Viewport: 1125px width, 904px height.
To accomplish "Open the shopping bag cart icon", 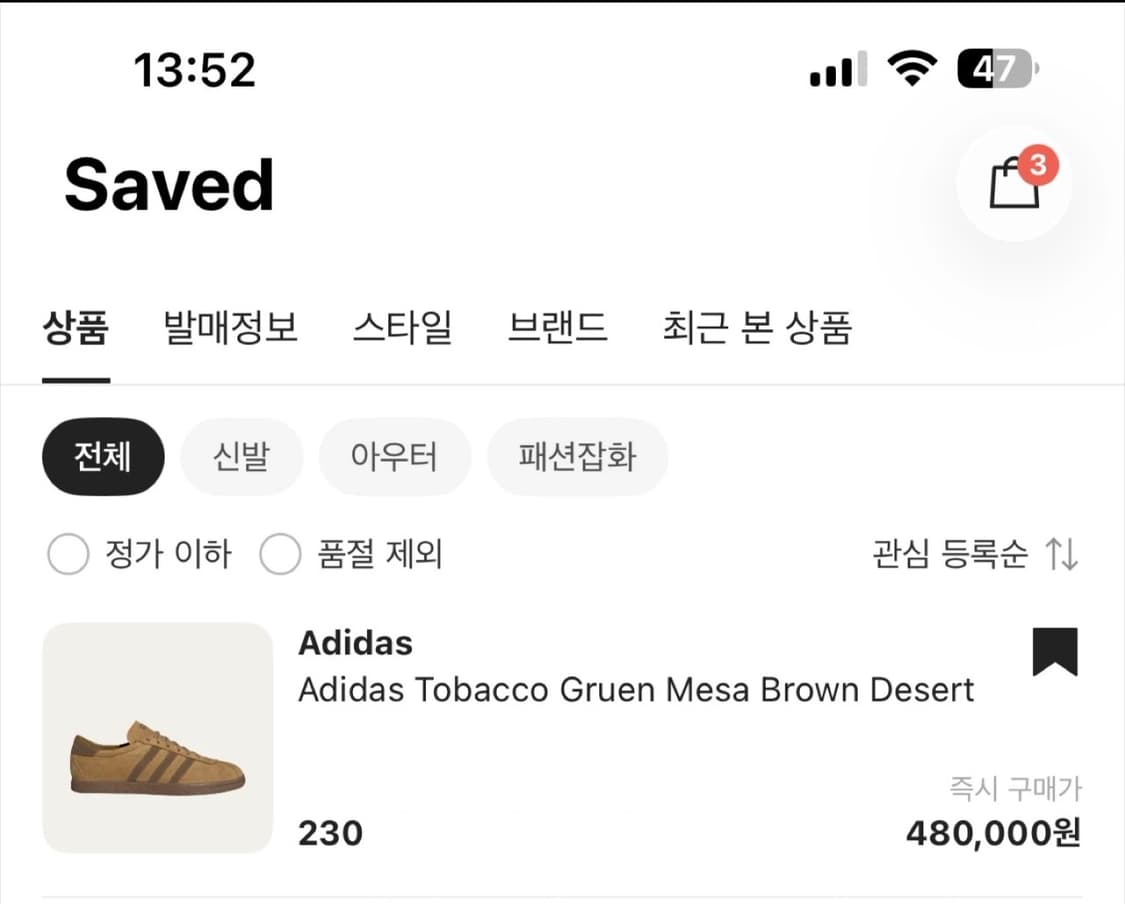I will [x=1014, y=186].
